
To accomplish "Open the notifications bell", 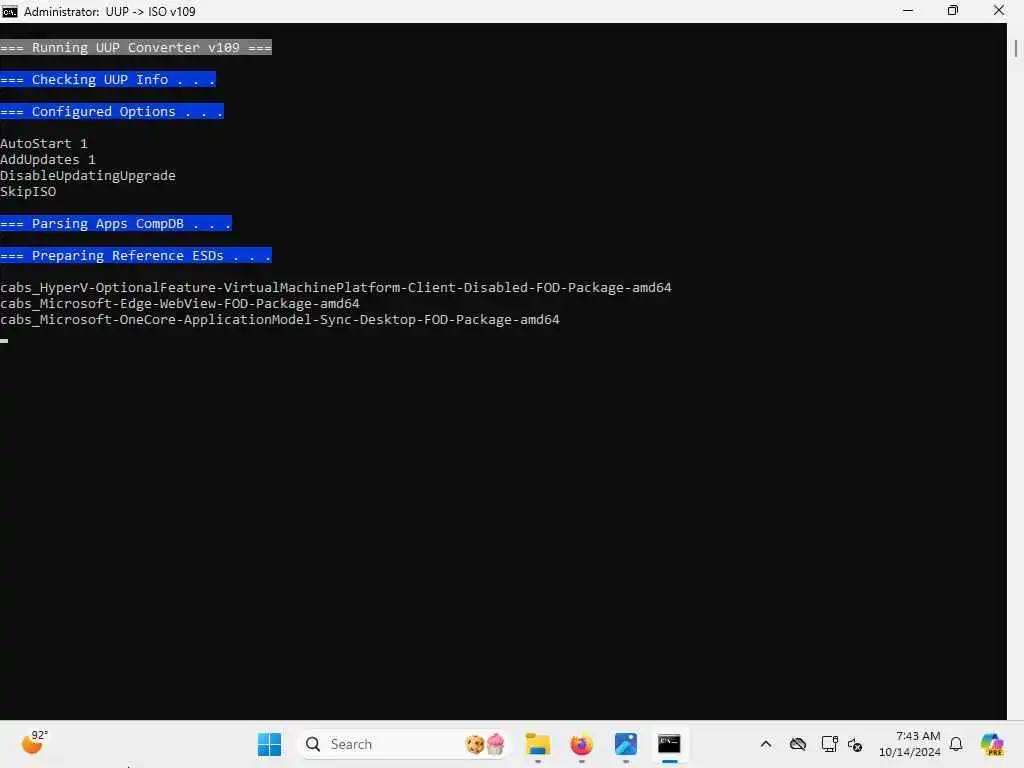I will (956, 744).
